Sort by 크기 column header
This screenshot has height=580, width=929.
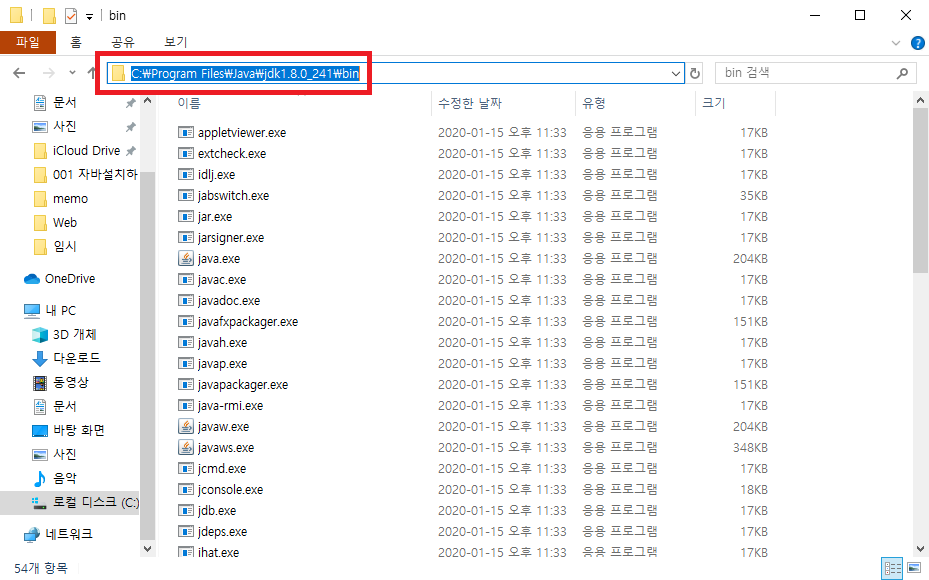click(x=713, y=103)
